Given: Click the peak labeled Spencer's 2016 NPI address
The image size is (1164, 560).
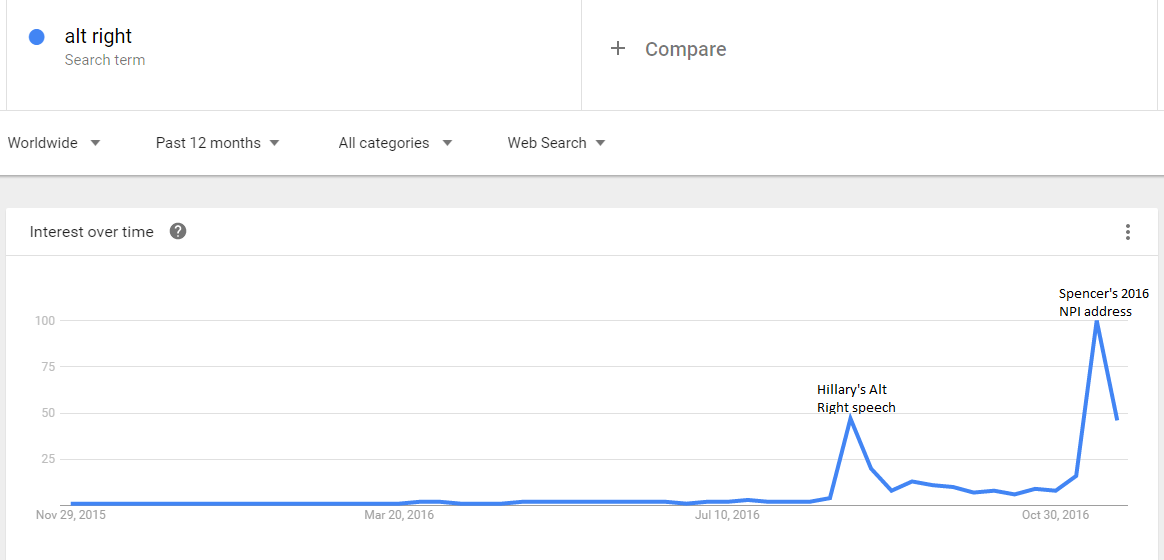Looking at the screenshot, I should point(1096,320).
